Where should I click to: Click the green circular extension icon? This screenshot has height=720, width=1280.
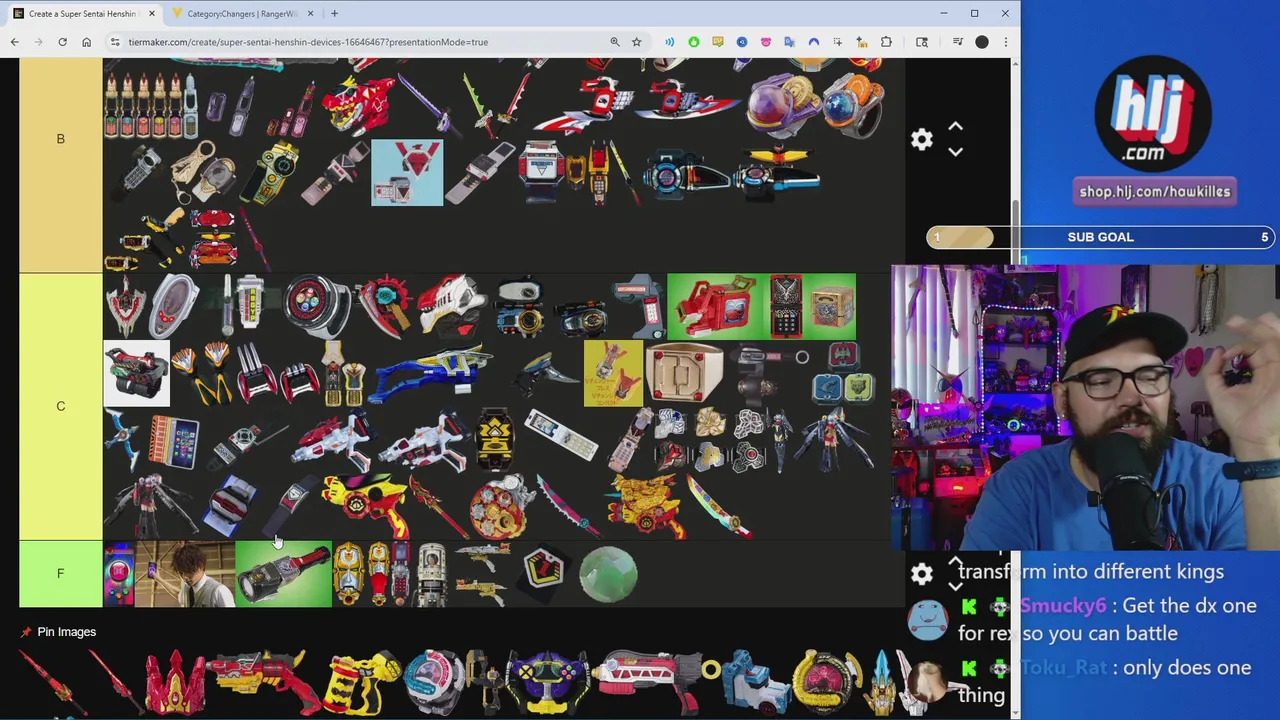click(693, 42)
